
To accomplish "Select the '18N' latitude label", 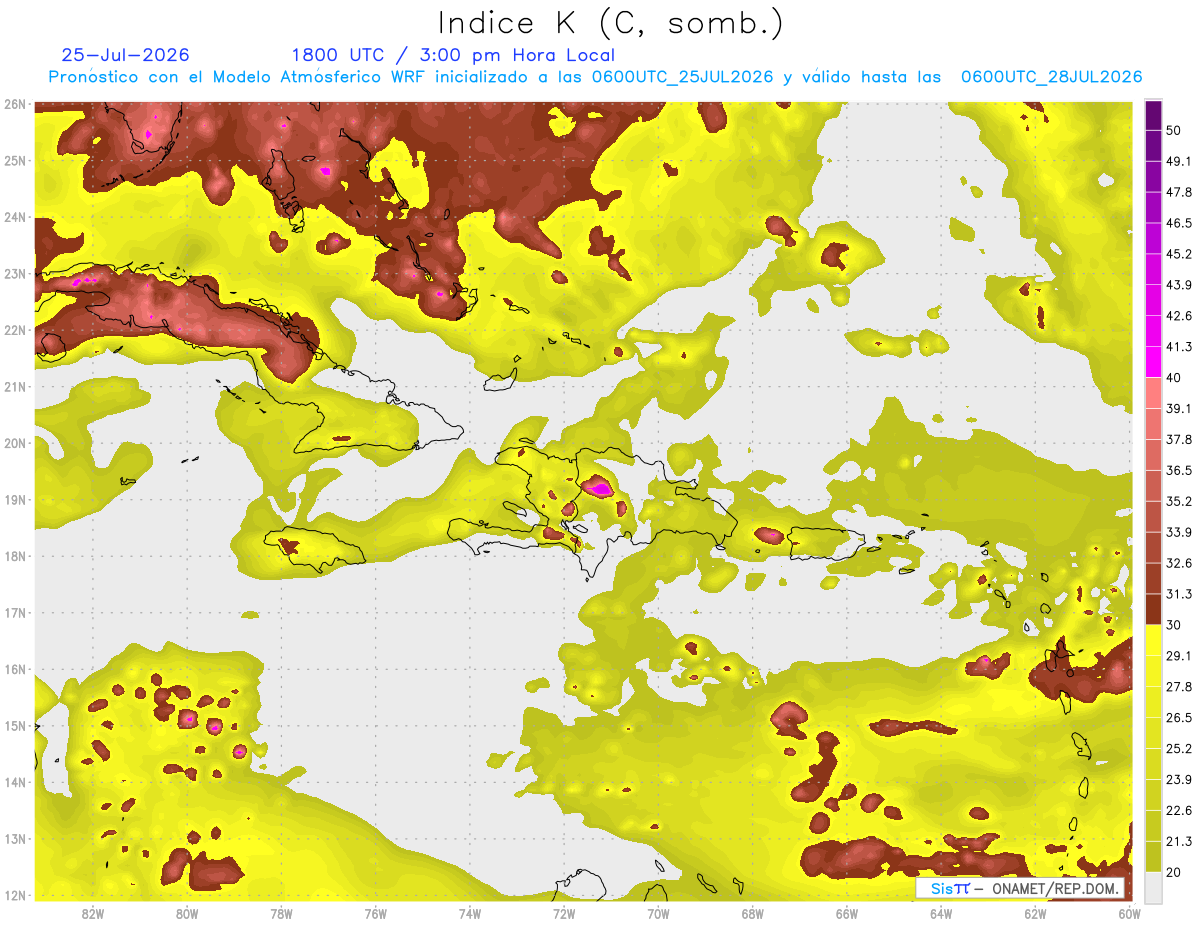I will (15, 556).
